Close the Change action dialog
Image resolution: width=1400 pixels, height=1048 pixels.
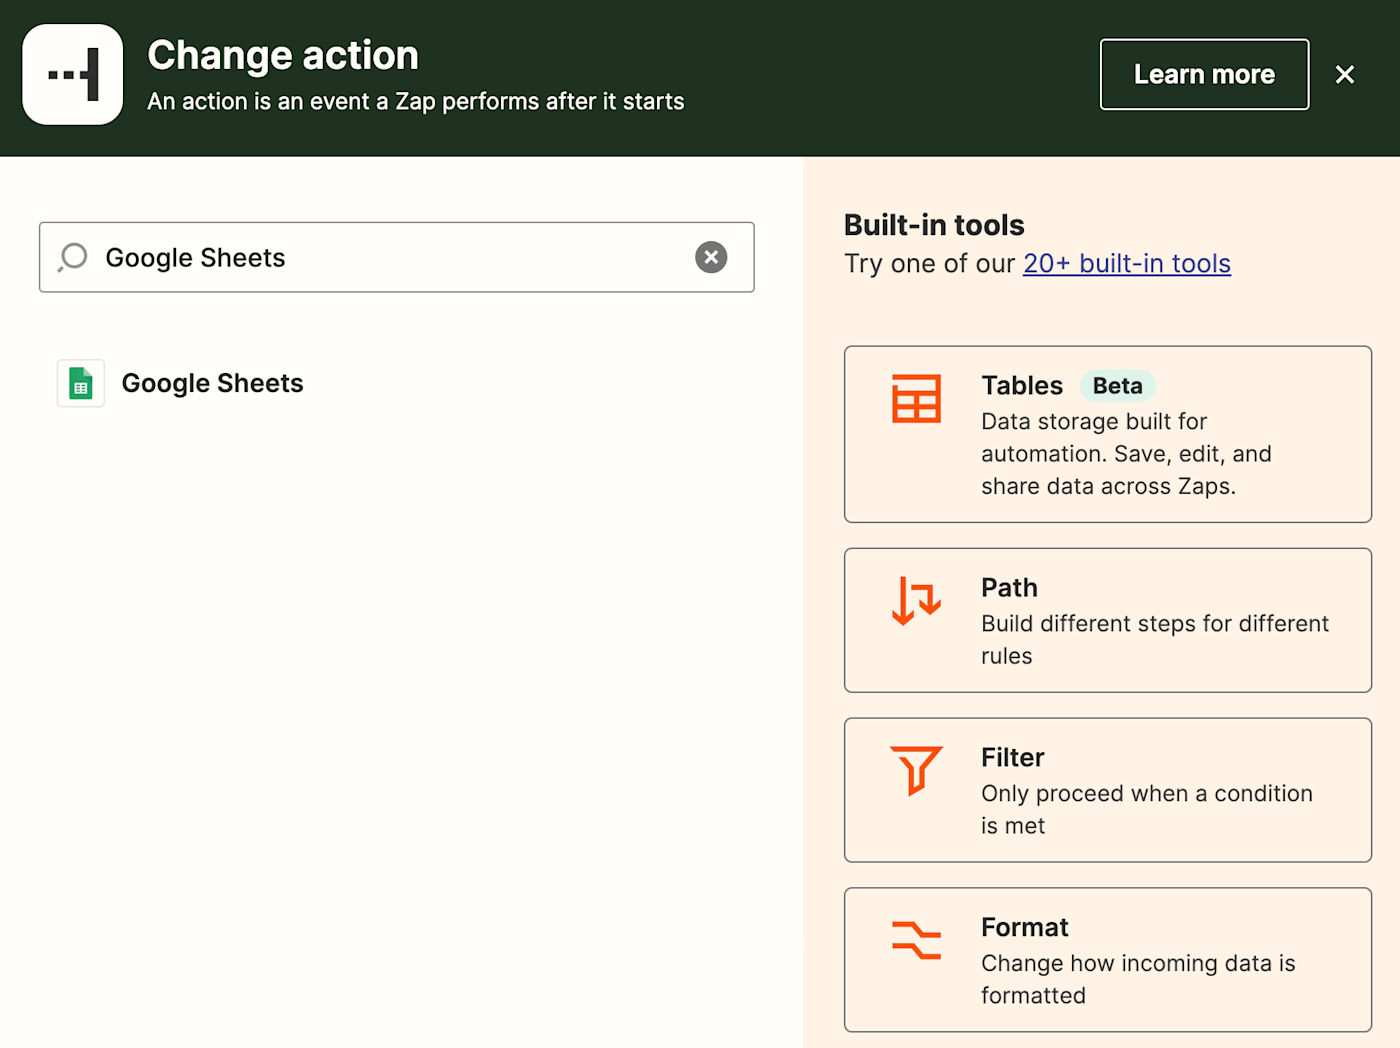[x=1345, y=75]
